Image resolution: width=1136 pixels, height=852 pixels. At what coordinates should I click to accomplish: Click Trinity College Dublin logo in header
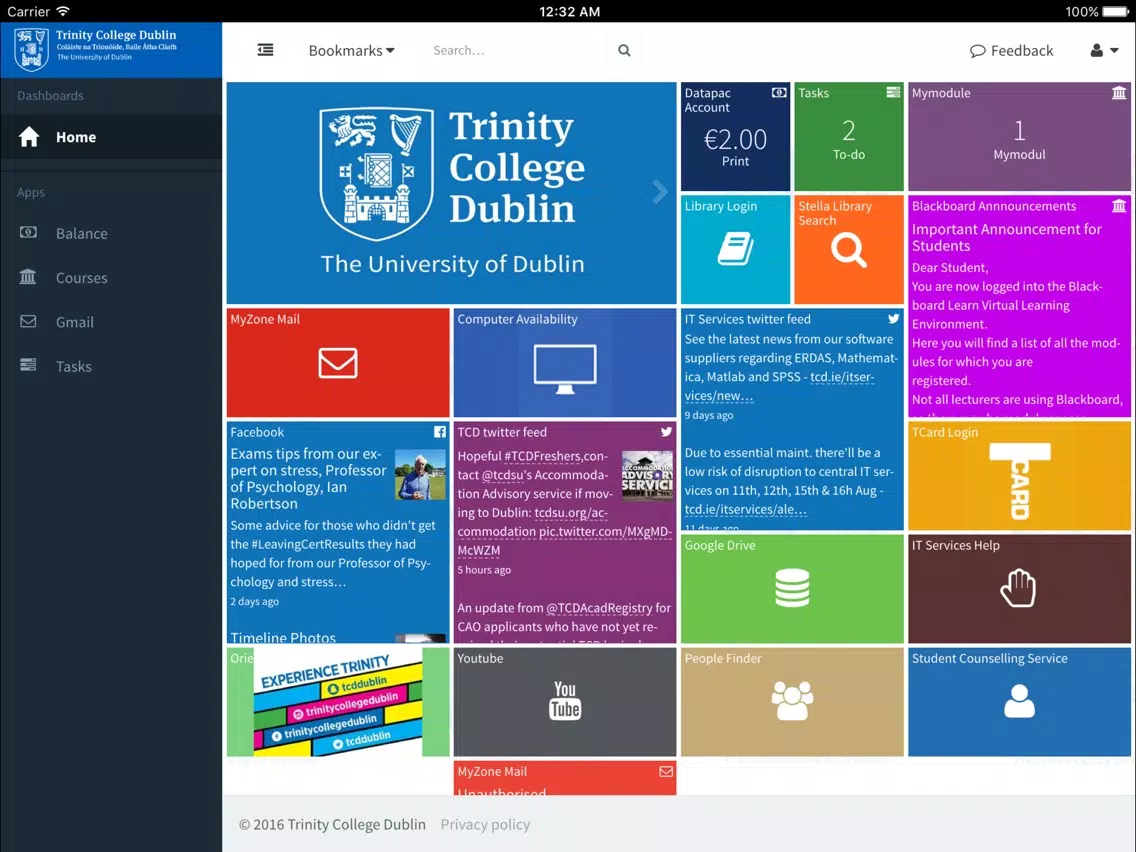click(x=96, y=49)
